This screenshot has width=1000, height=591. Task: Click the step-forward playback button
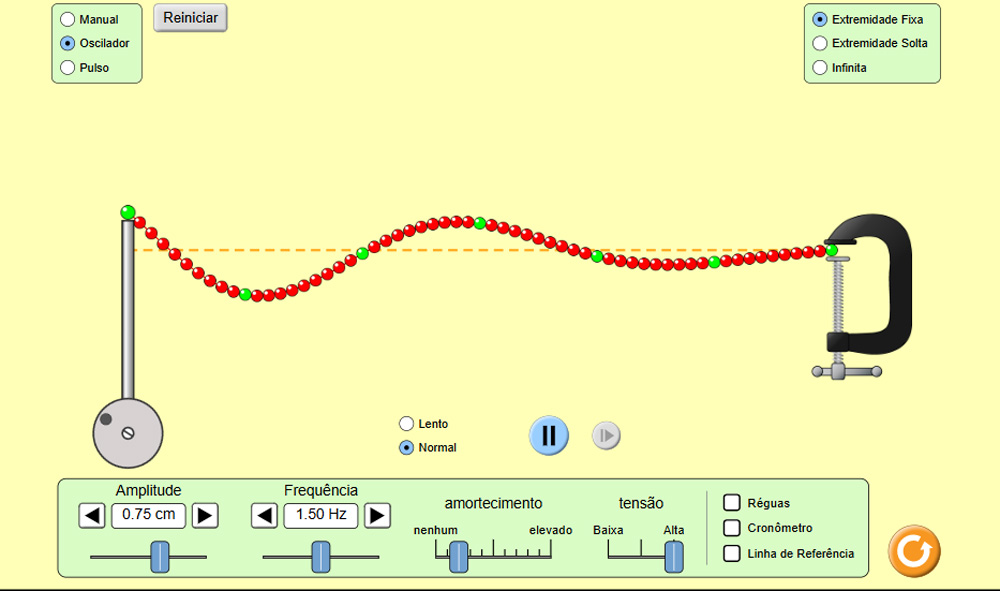coord(606,435)
